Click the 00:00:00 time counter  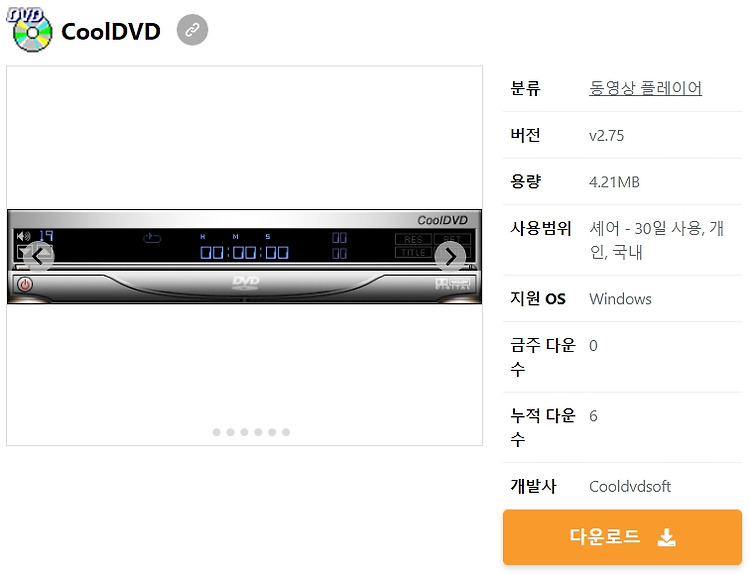click(244, 253)
